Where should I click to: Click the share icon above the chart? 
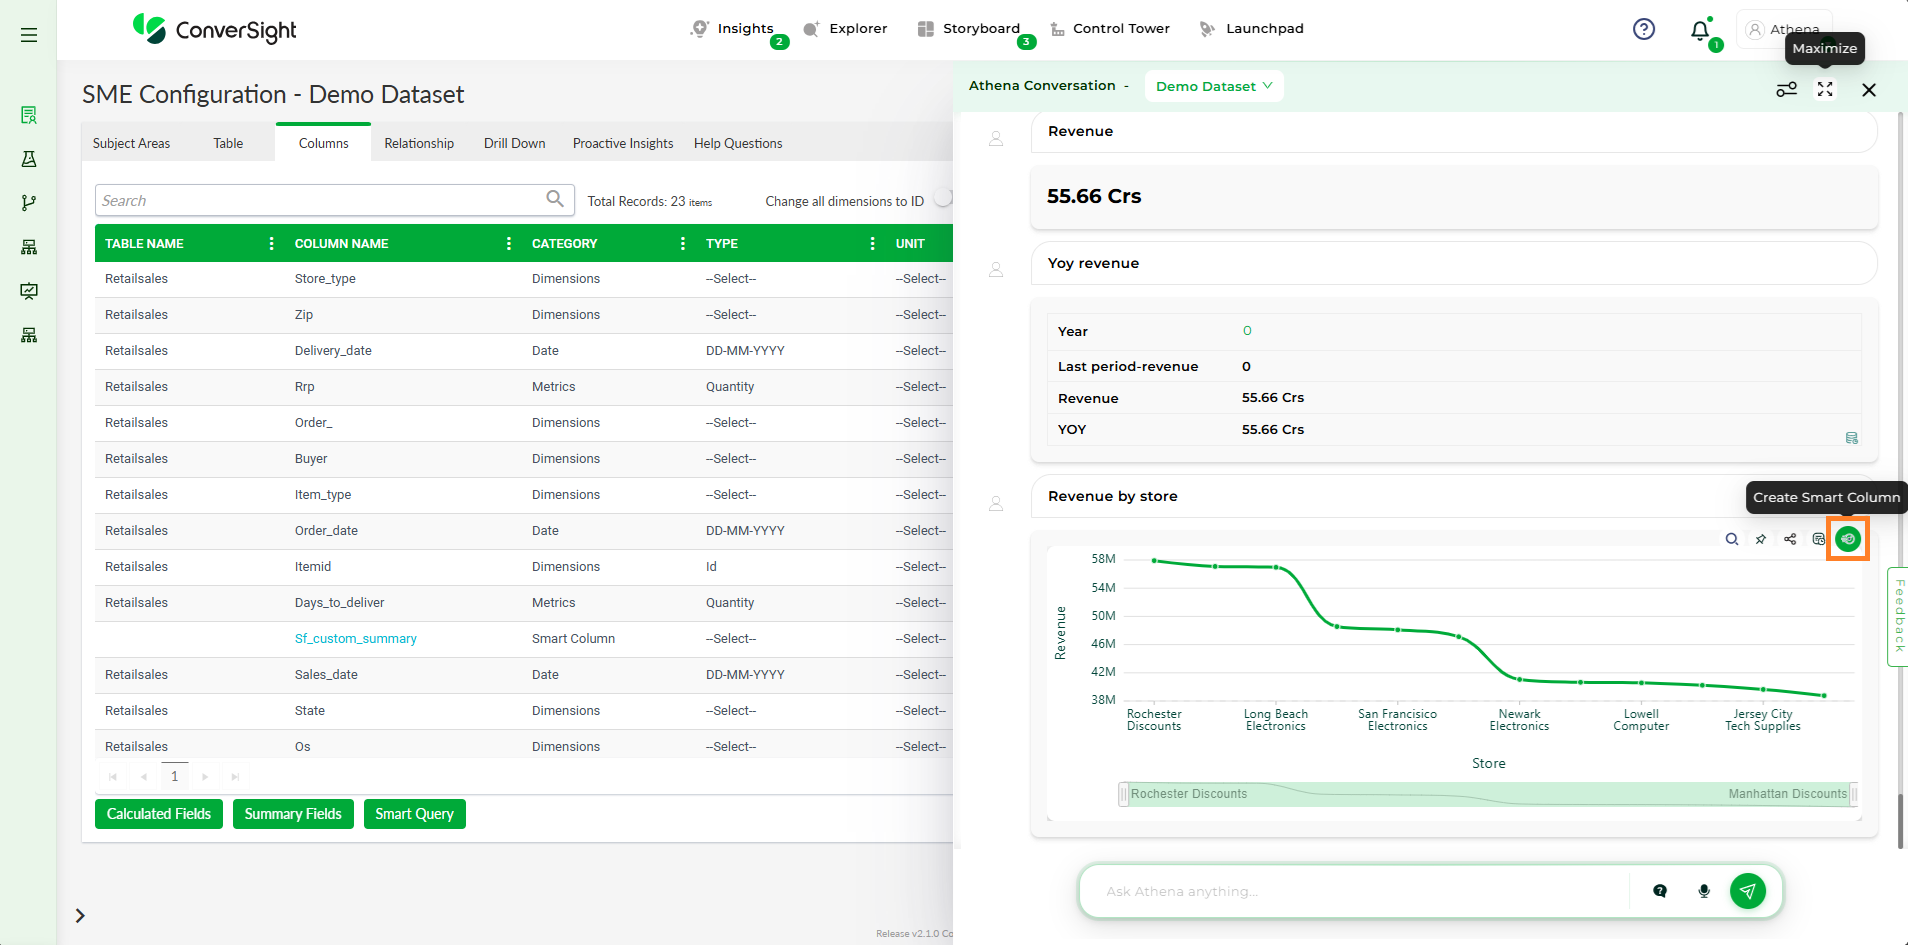(1790, 539)
